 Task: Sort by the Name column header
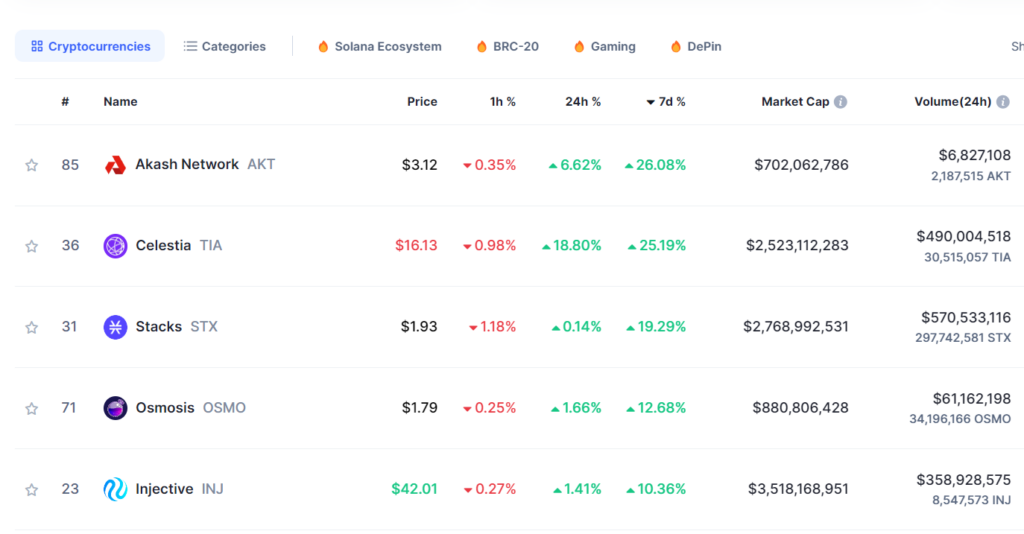point(120,102)
